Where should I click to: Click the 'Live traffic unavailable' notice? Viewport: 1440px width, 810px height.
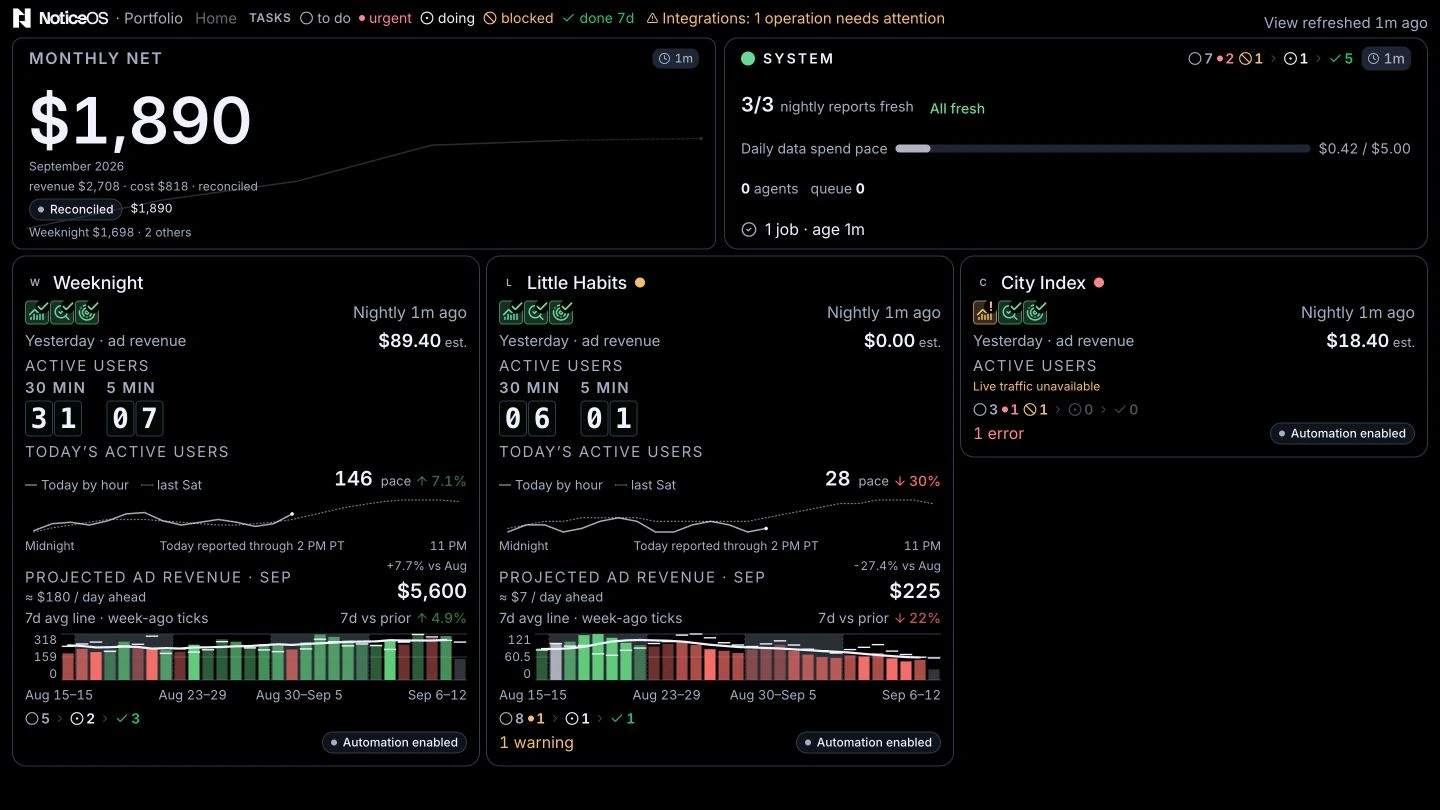(x=1036, y=386)
